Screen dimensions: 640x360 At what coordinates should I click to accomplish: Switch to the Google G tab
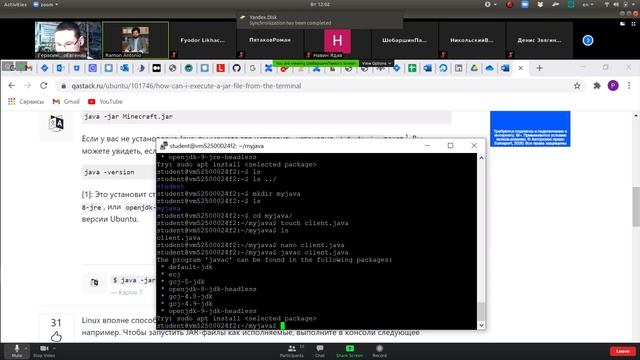(253, 68)
